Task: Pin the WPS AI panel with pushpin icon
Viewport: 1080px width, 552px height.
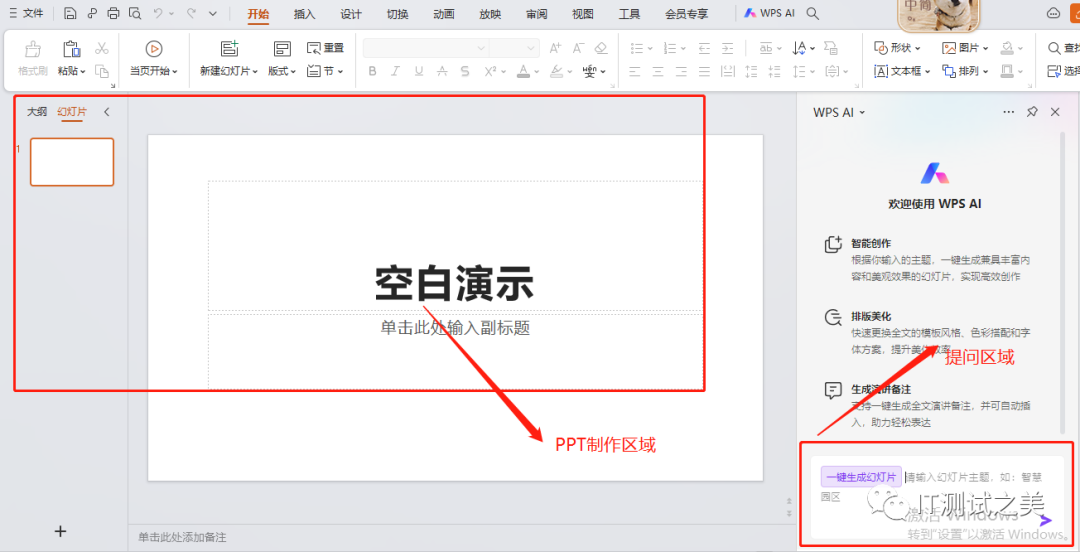Action: [x=1032, y=113]
